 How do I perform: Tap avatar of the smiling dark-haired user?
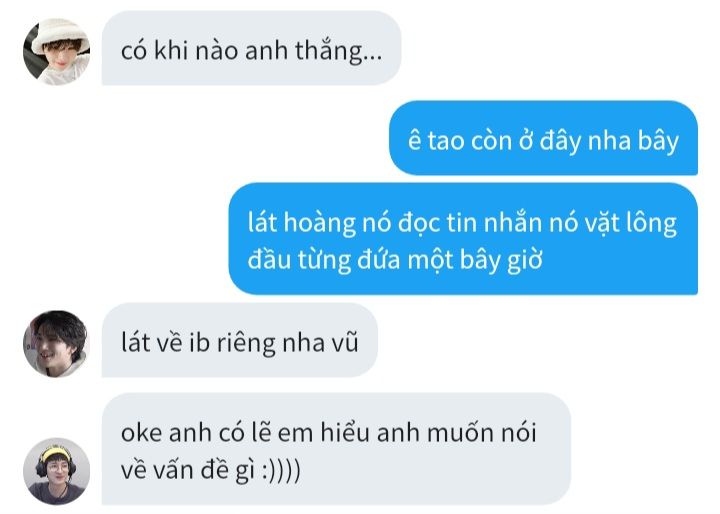tap(56, 344)
